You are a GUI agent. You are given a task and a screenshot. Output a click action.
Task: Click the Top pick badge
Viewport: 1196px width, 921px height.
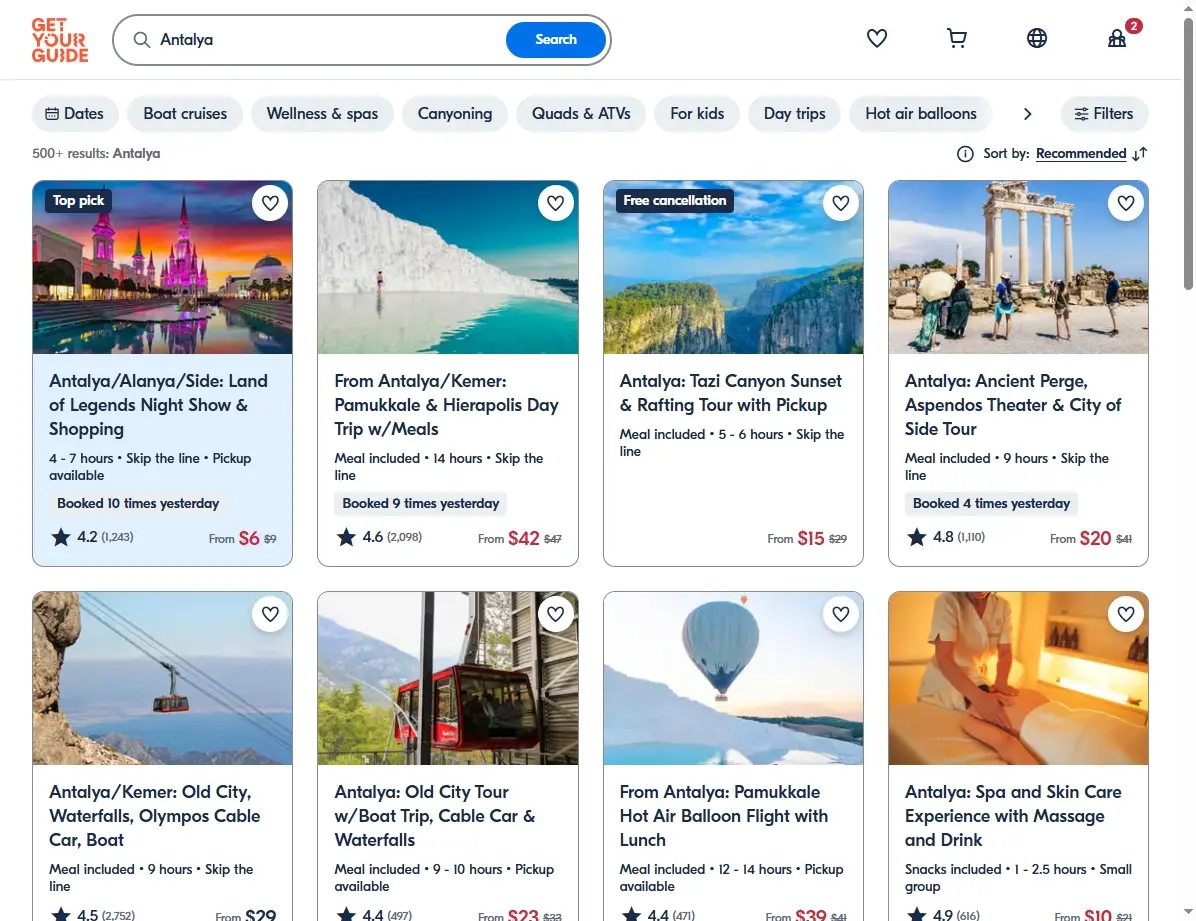(78, 201)
